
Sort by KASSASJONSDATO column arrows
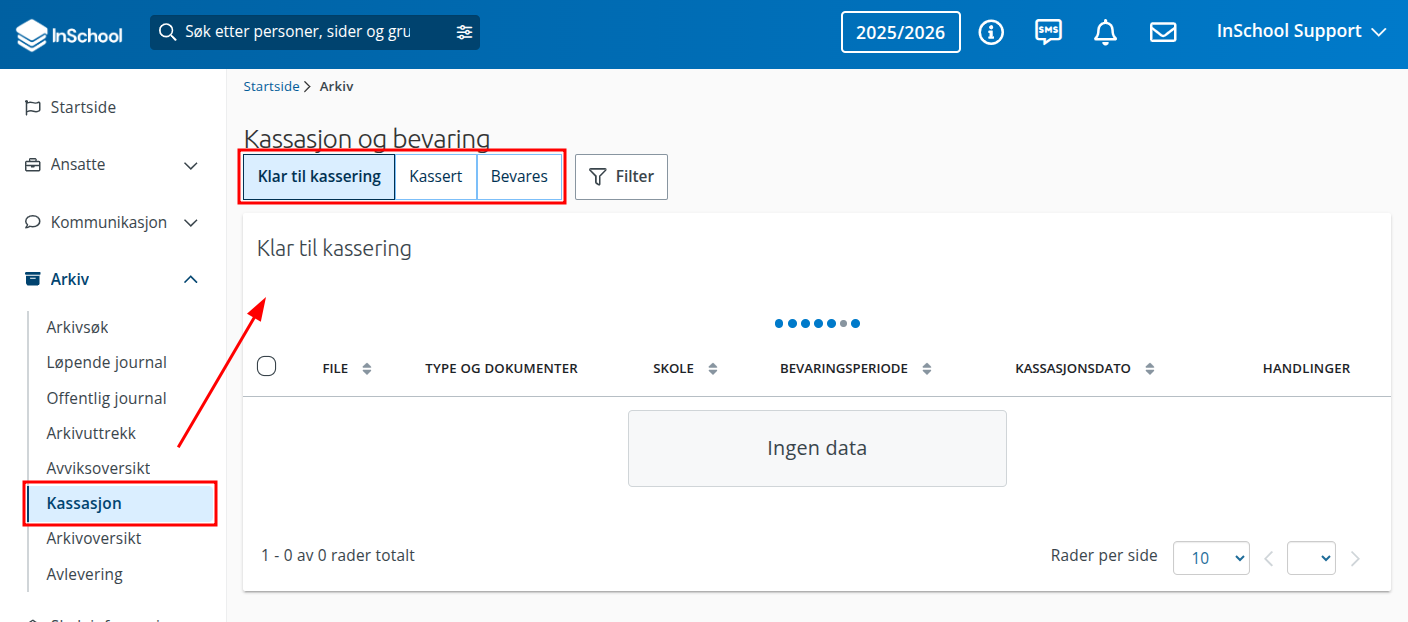pos(1150,369)
